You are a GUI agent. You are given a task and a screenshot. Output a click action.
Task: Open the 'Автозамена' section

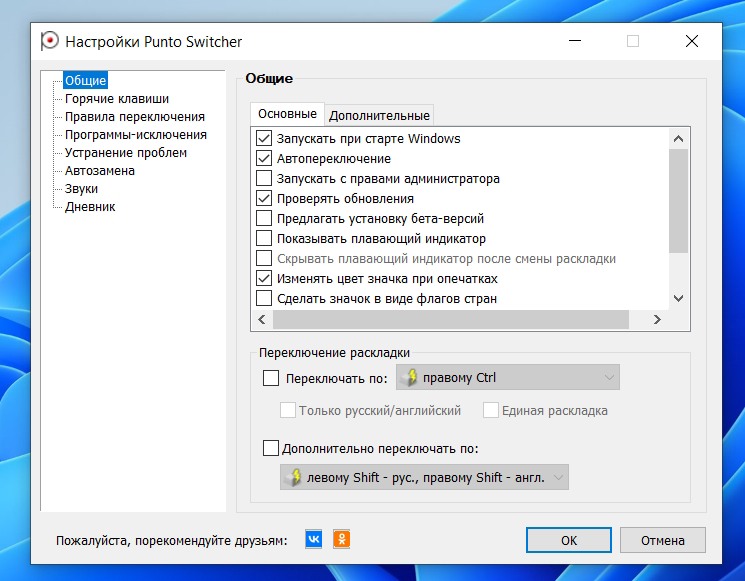pos(100,171)
